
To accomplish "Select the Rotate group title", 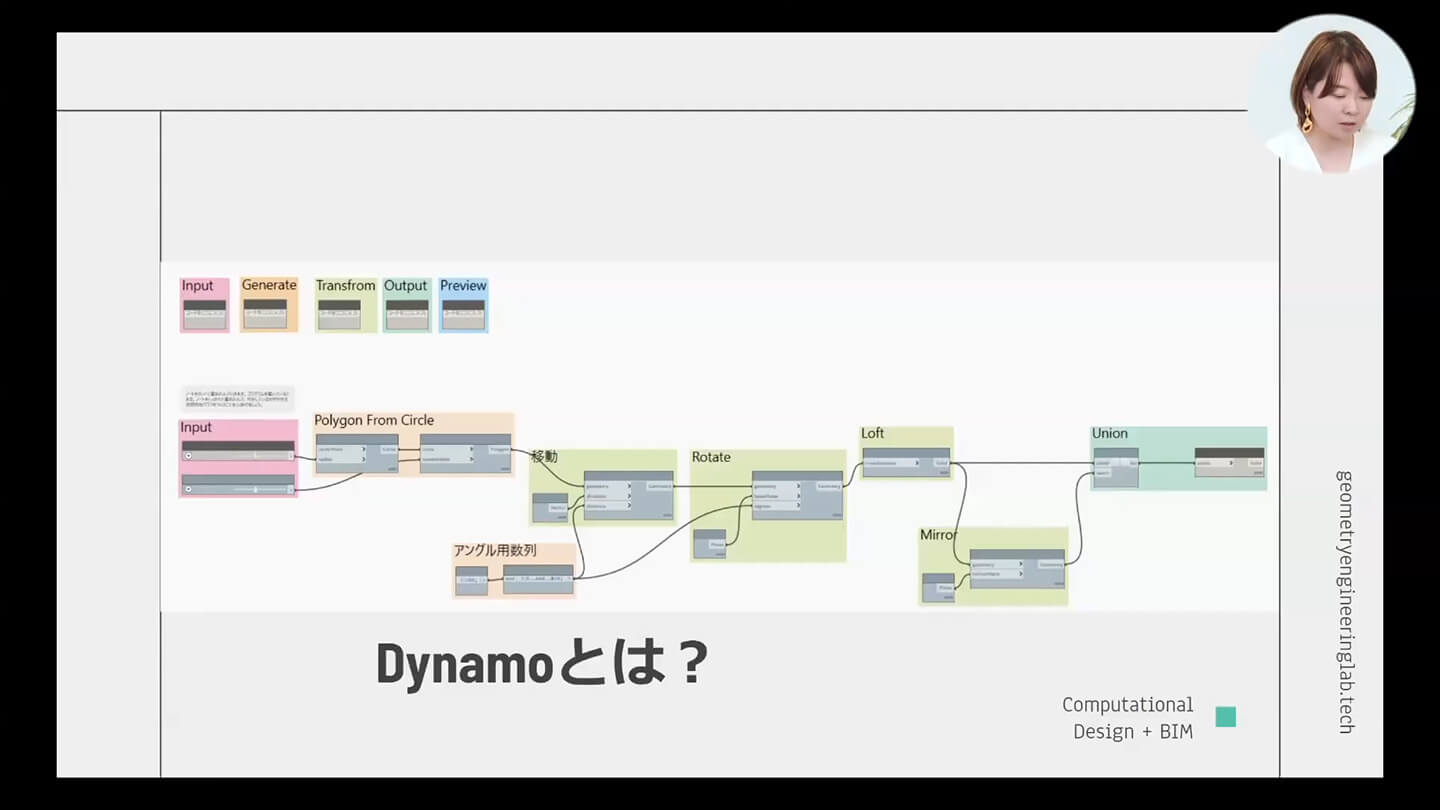I will click(711, 457).
